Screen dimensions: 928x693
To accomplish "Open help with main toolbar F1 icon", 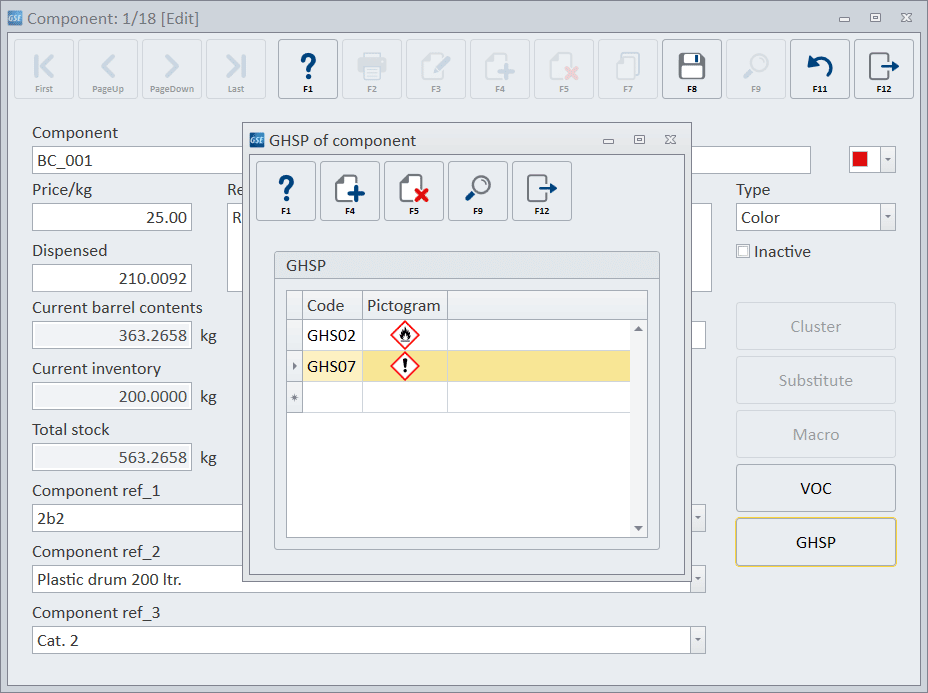I will pyautogui.click(x=307, y=68).
